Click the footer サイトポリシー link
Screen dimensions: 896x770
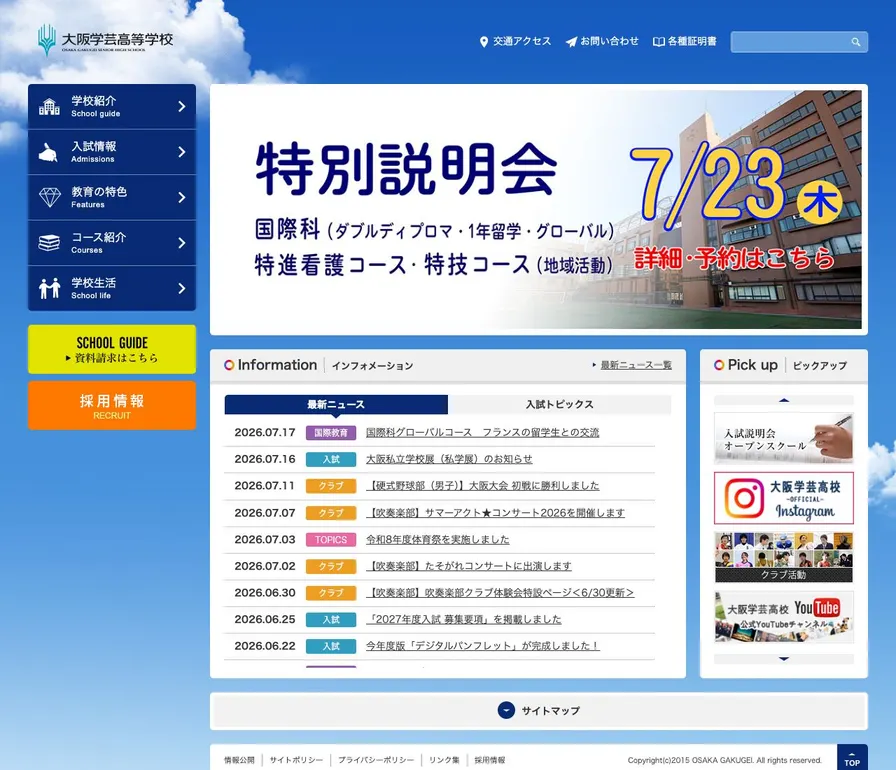(x=296, y=760)
